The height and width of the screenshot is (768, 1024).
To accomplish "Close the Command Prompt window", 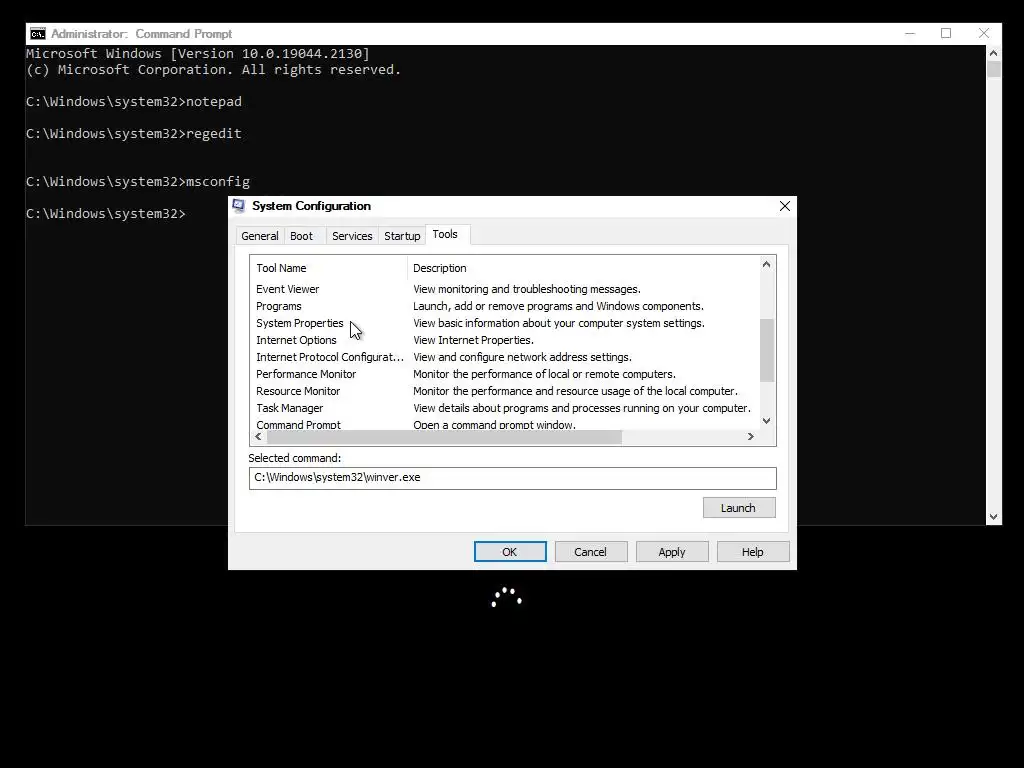I will click(x=984, y=33).
